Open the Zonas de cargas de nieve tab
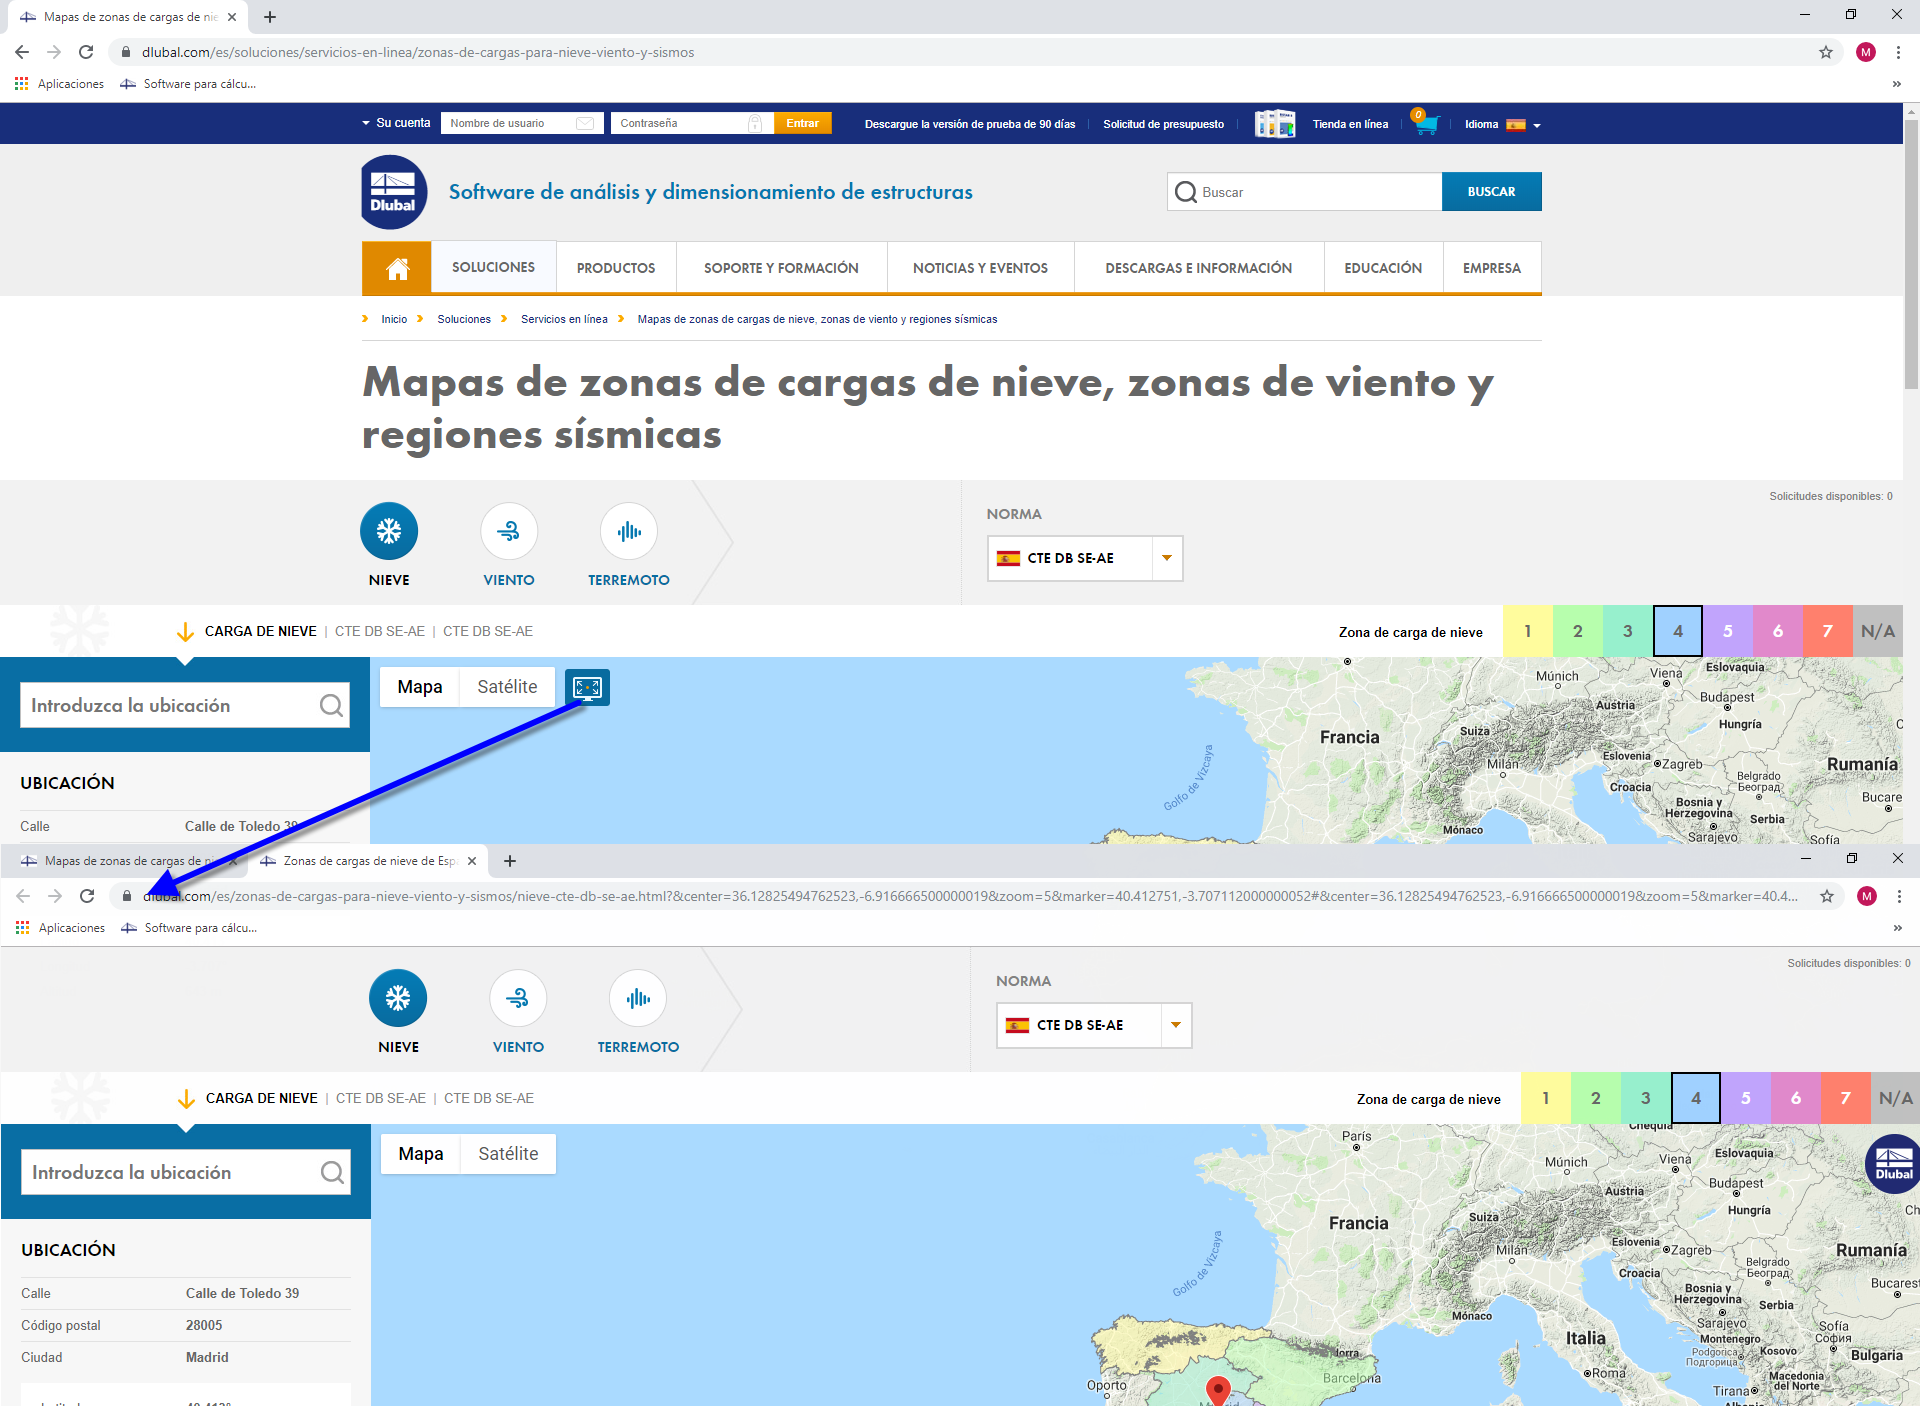The image size is (1920, 1406). tap(368, 860)
